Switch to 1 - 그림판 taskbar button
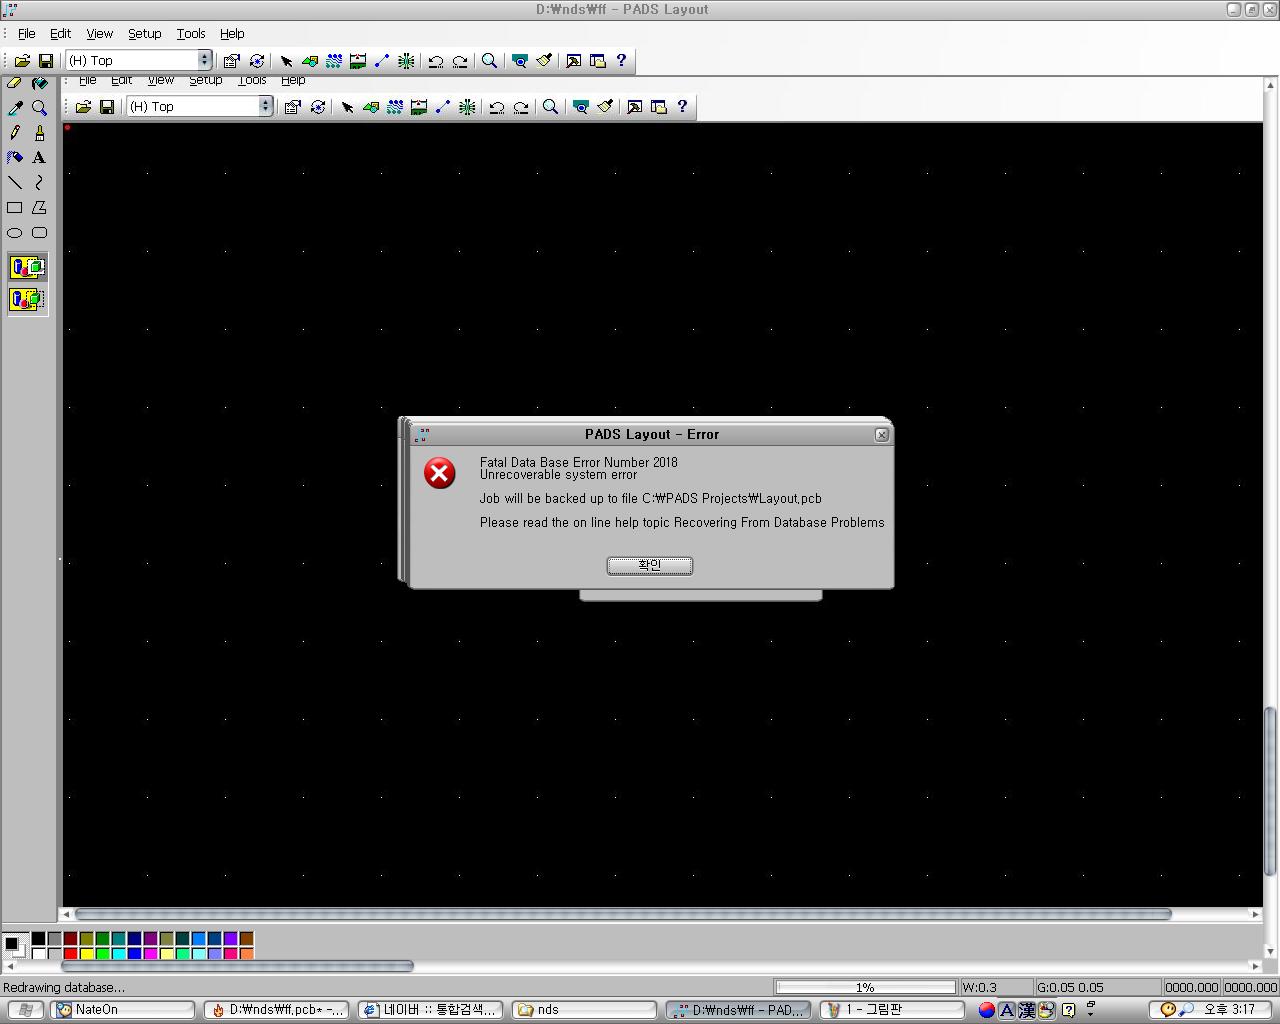The height and width of the screenshot is (1024, 1280). 893,1010
